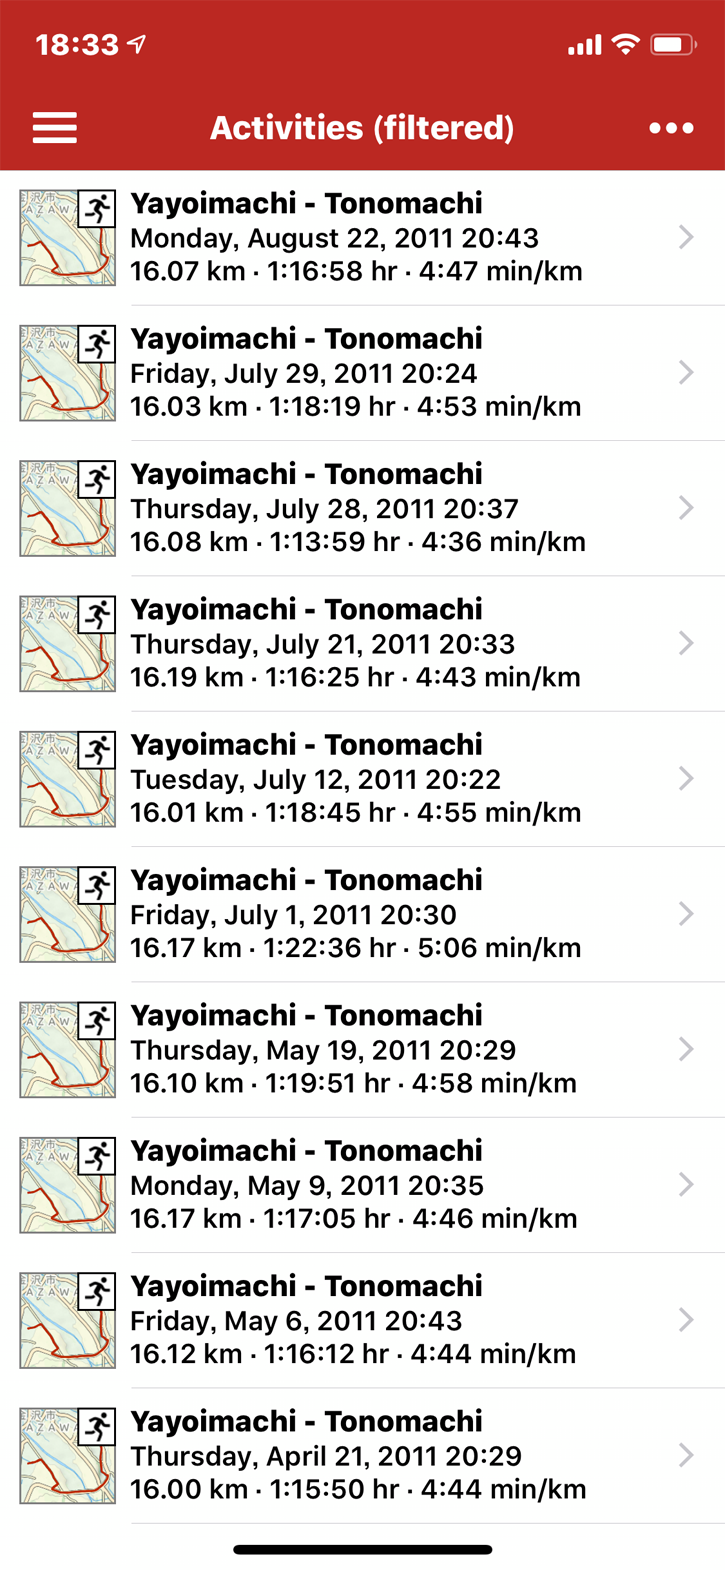Tap the home indicator bar
This screenshot has height=1570, width=725.
point(362,1550)
